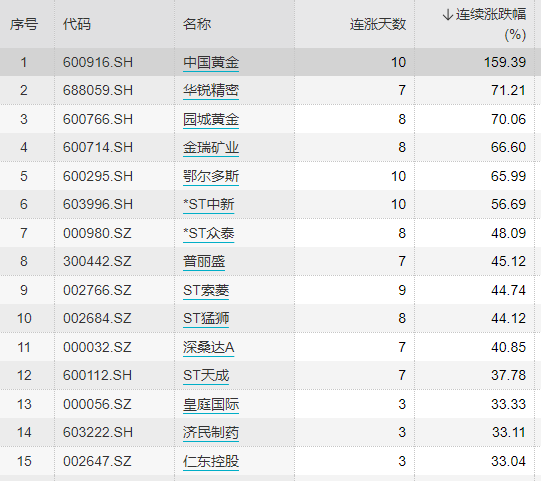This screenshot has height=481, width=541.
Task: Click the value 66.60 for 金瑞矿业
Action: pos(508,147)
